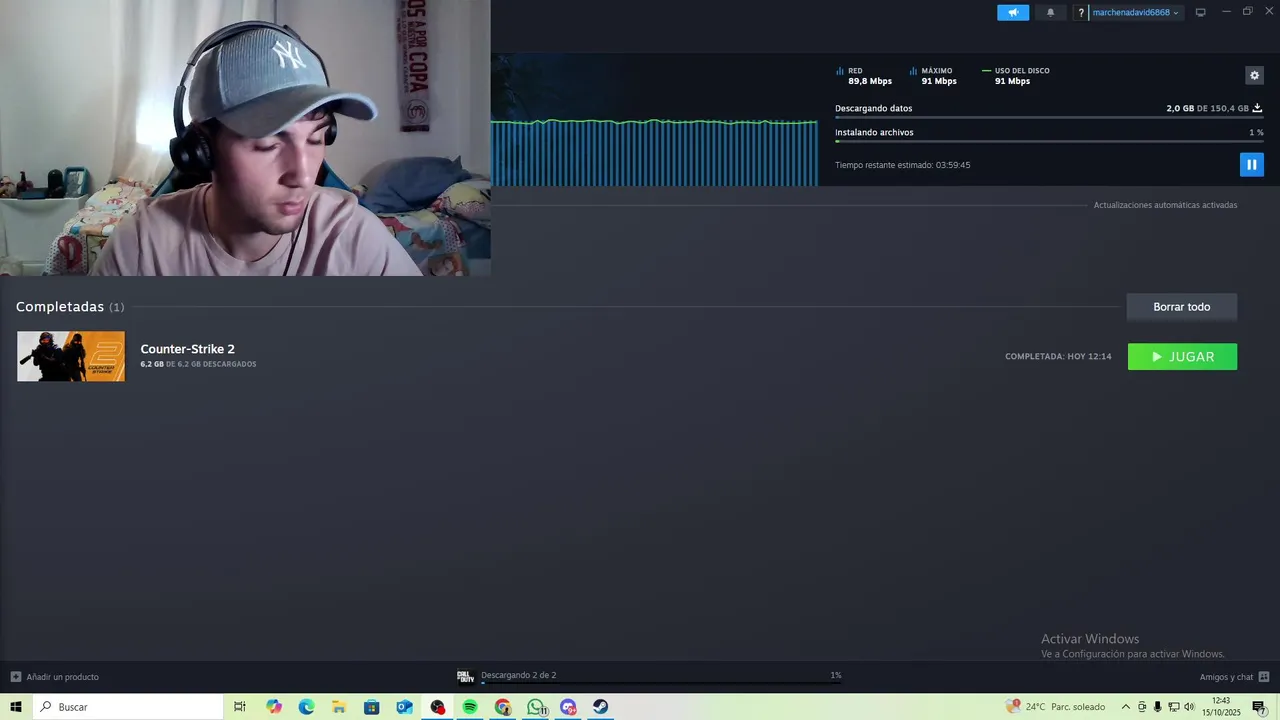Open File Explorer from the taskbar
Image resolution: width=1280 pixels, height=720 pixels.
pyautogui.click(x=339, y=707)
